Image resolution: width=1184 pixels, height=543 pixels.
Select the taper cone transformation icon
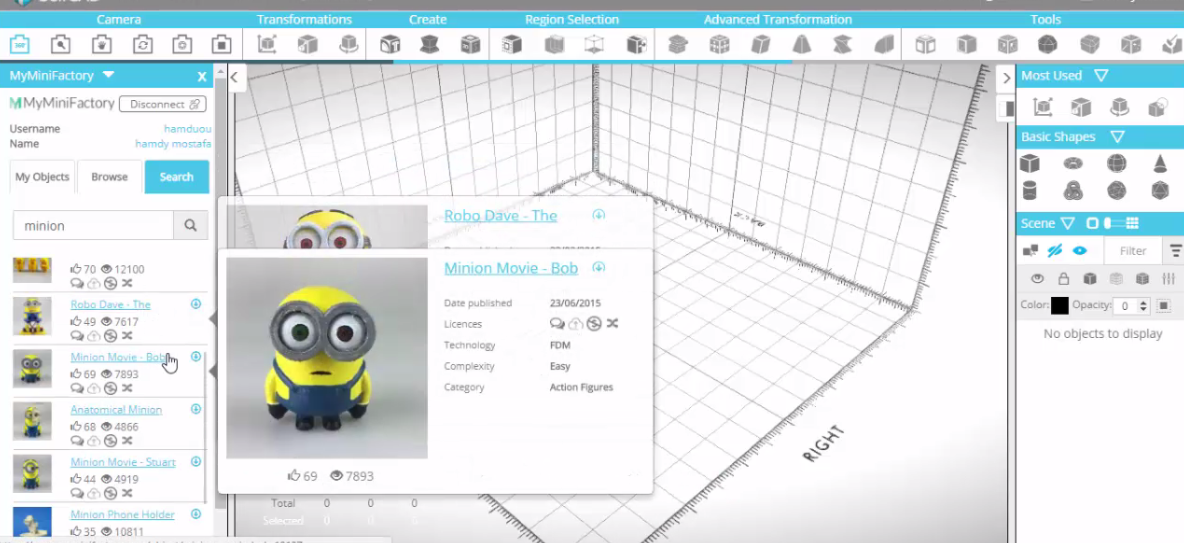801,45
